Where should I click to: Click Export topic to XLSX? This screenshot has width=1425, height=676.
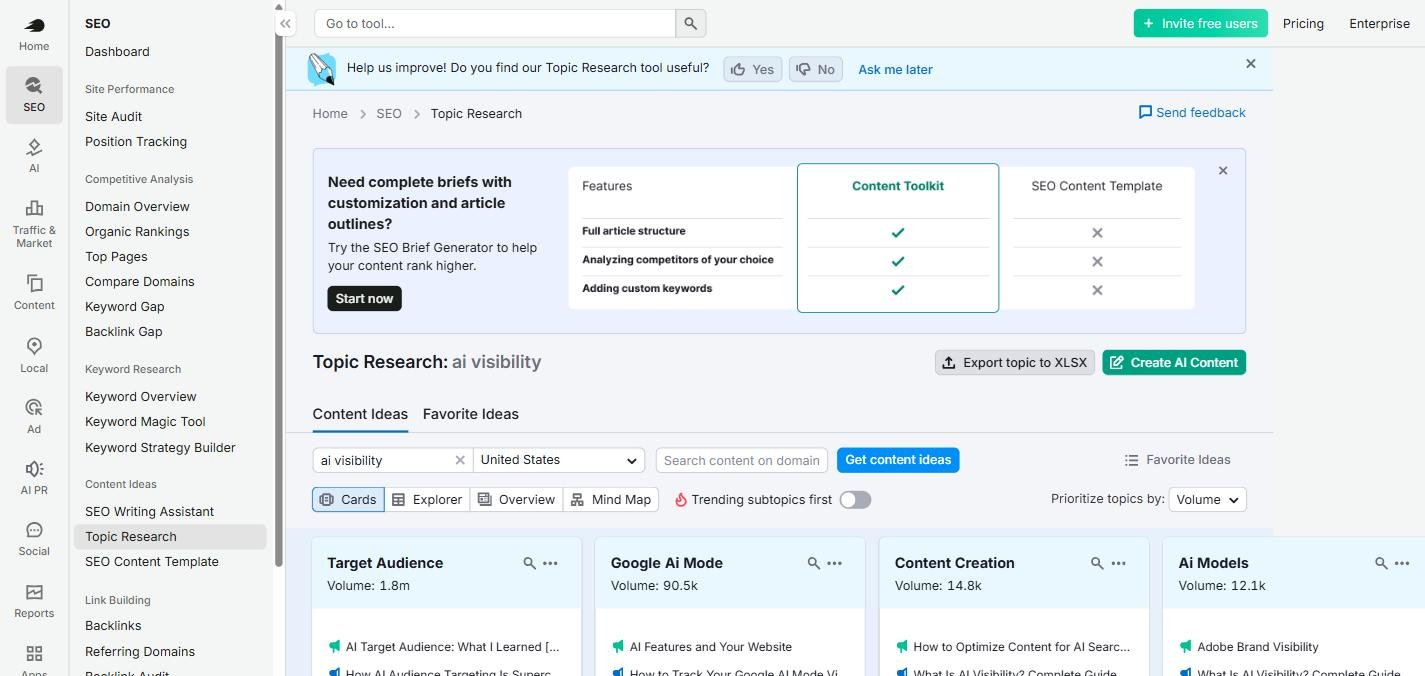click(1015, 362)
